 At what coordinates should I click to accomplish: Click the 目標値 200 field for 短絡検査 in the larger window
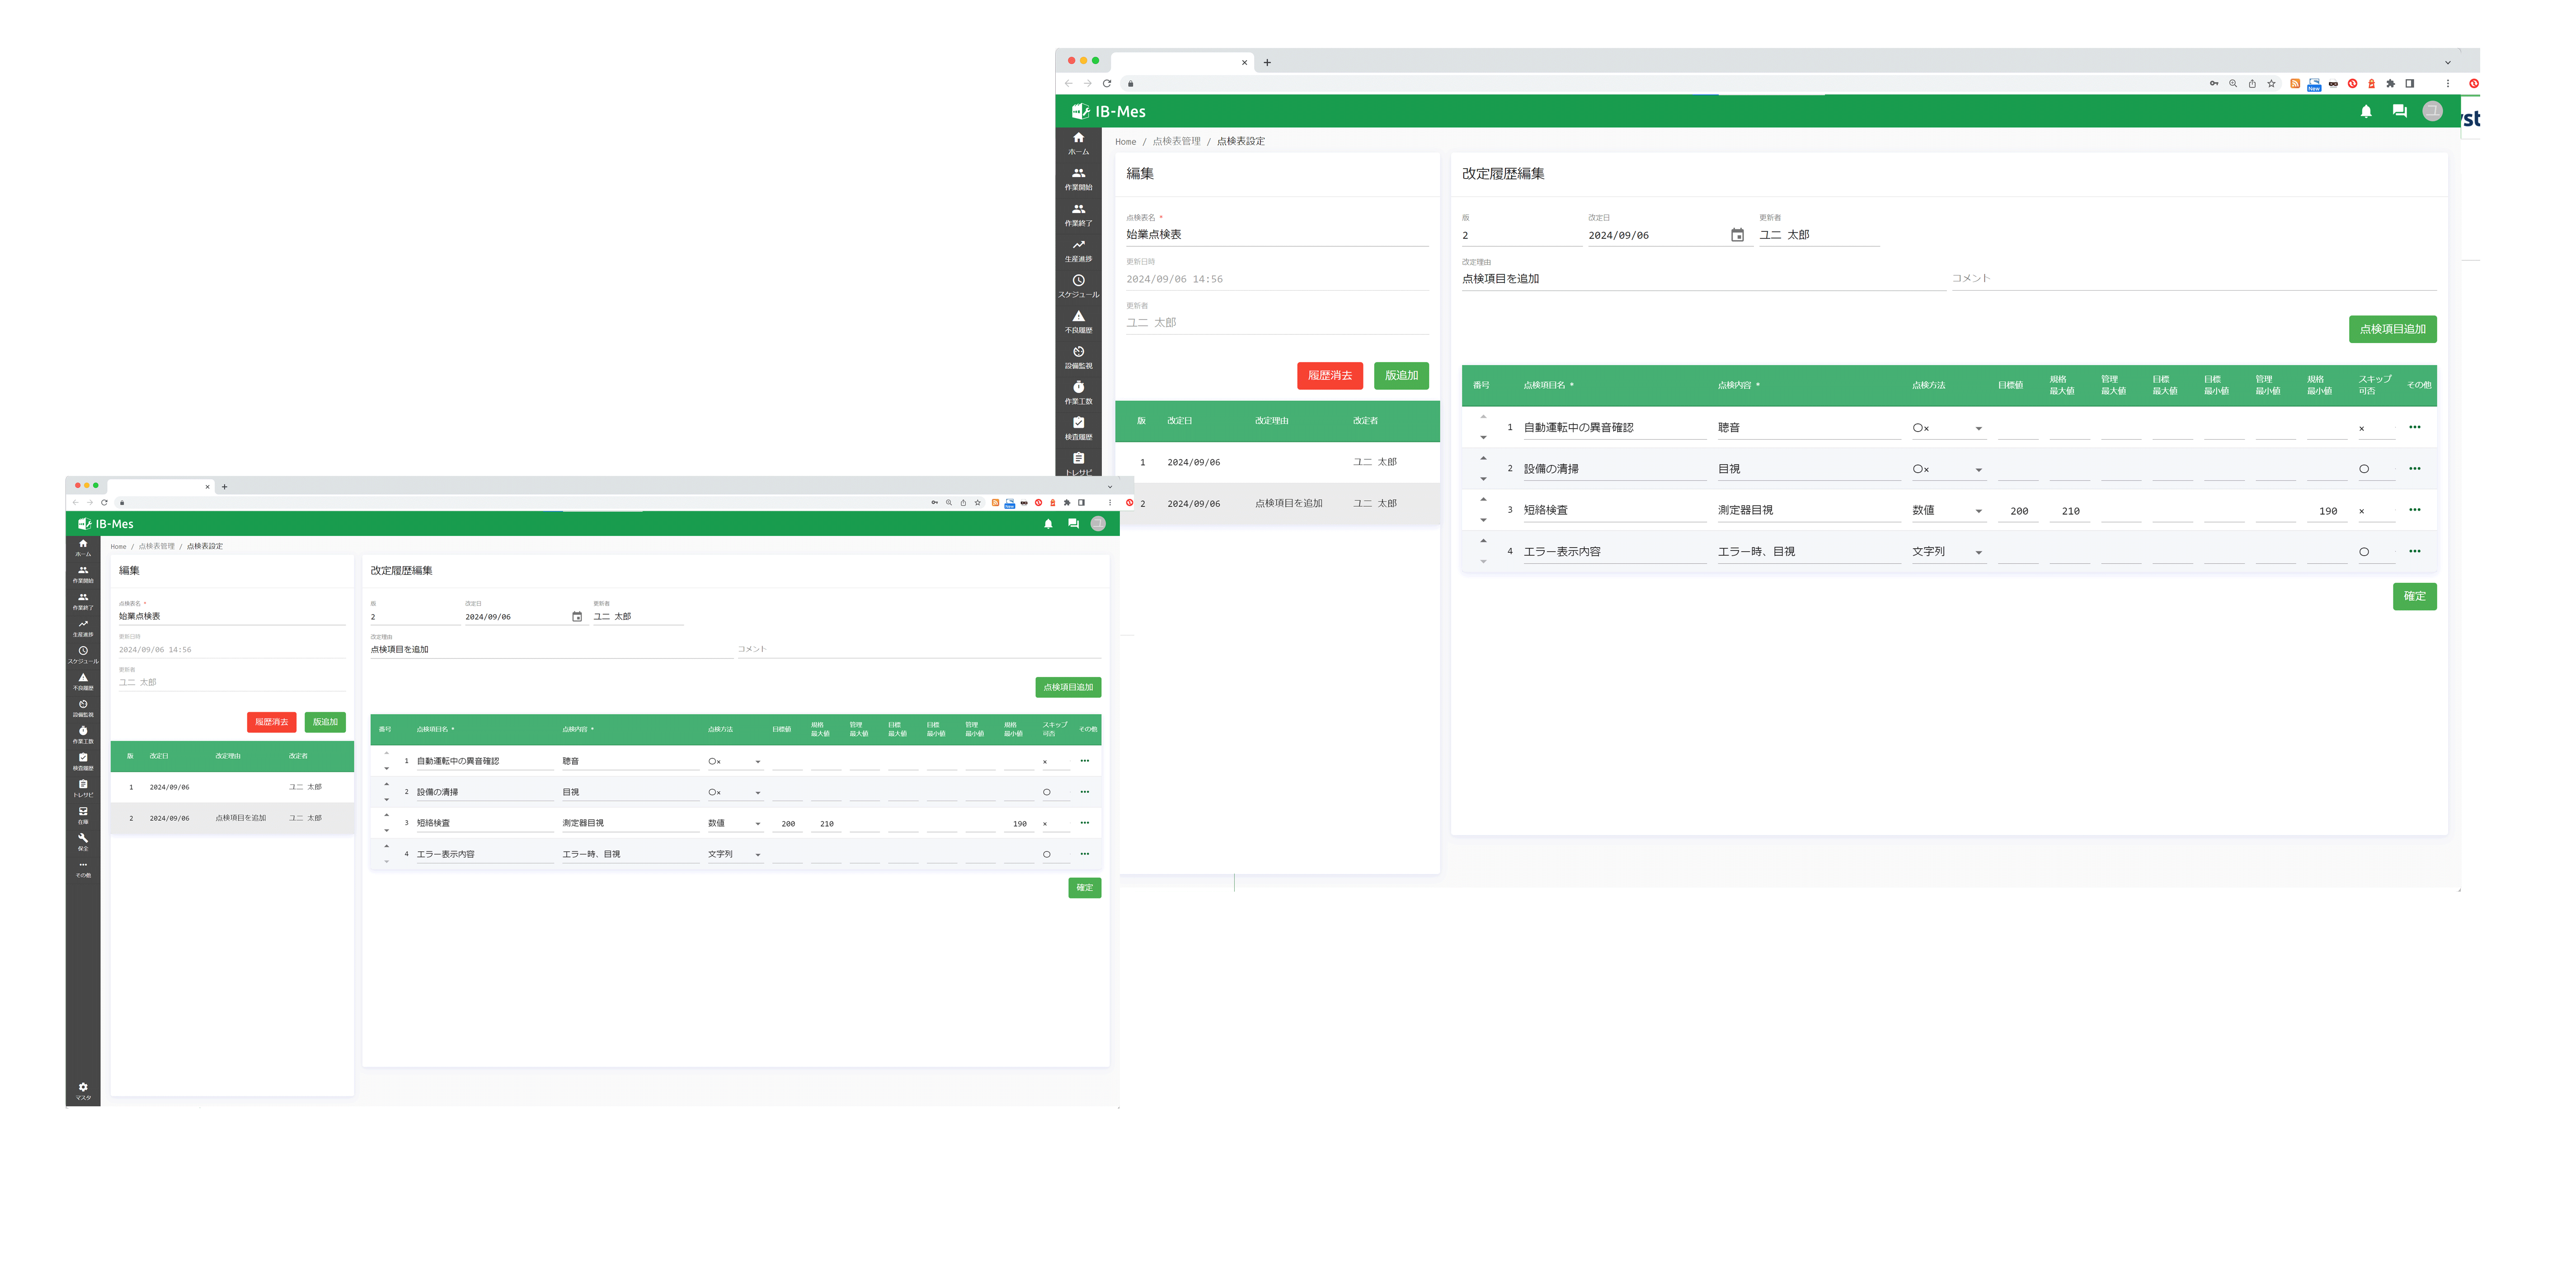[x=2018, y=511]
